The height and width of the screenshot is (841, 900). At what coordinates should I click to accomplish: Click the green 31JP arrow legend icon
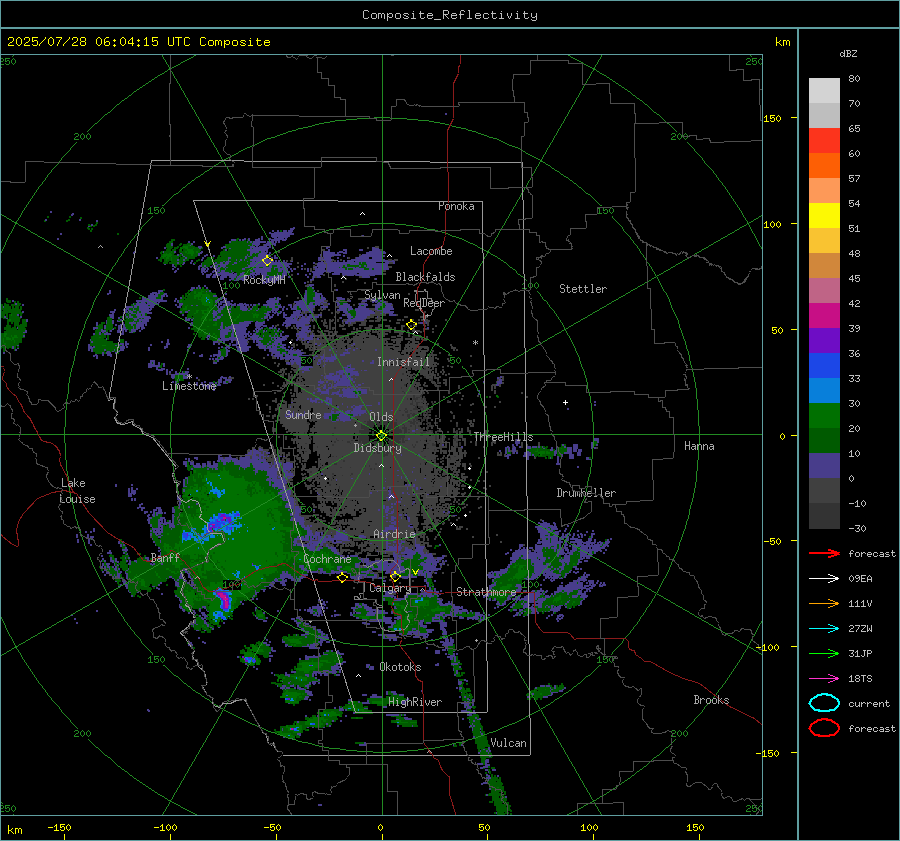click(x=824, y=653)
